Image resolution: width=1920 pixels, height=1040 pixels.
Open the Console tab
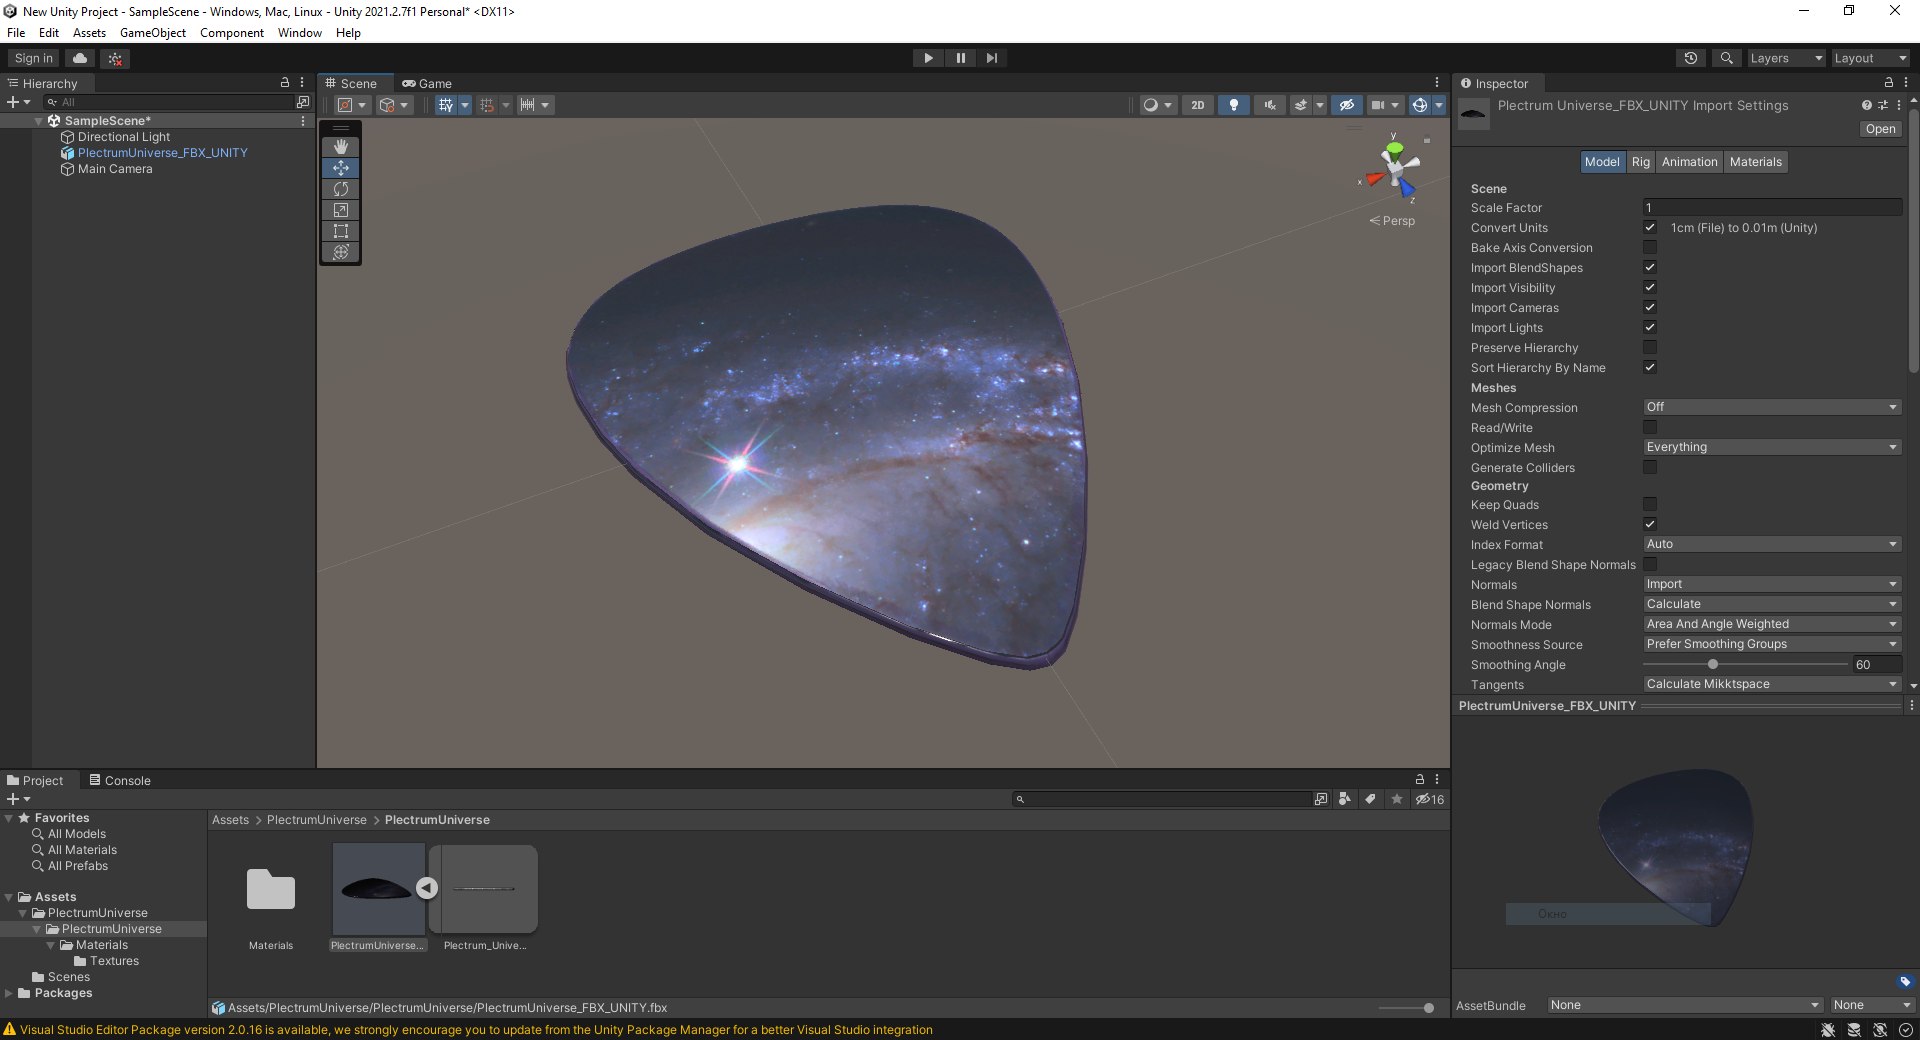pyautogui.click(x=120, y=781)
